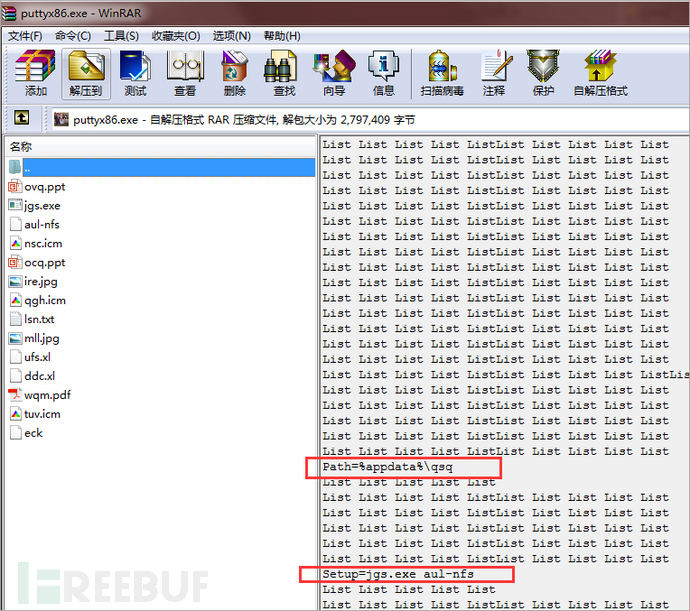Click the 信息 (Info) toolbar icon
The width and height of the screenshot is (690, 611).
pyautogui.click(x=384, y=66)
